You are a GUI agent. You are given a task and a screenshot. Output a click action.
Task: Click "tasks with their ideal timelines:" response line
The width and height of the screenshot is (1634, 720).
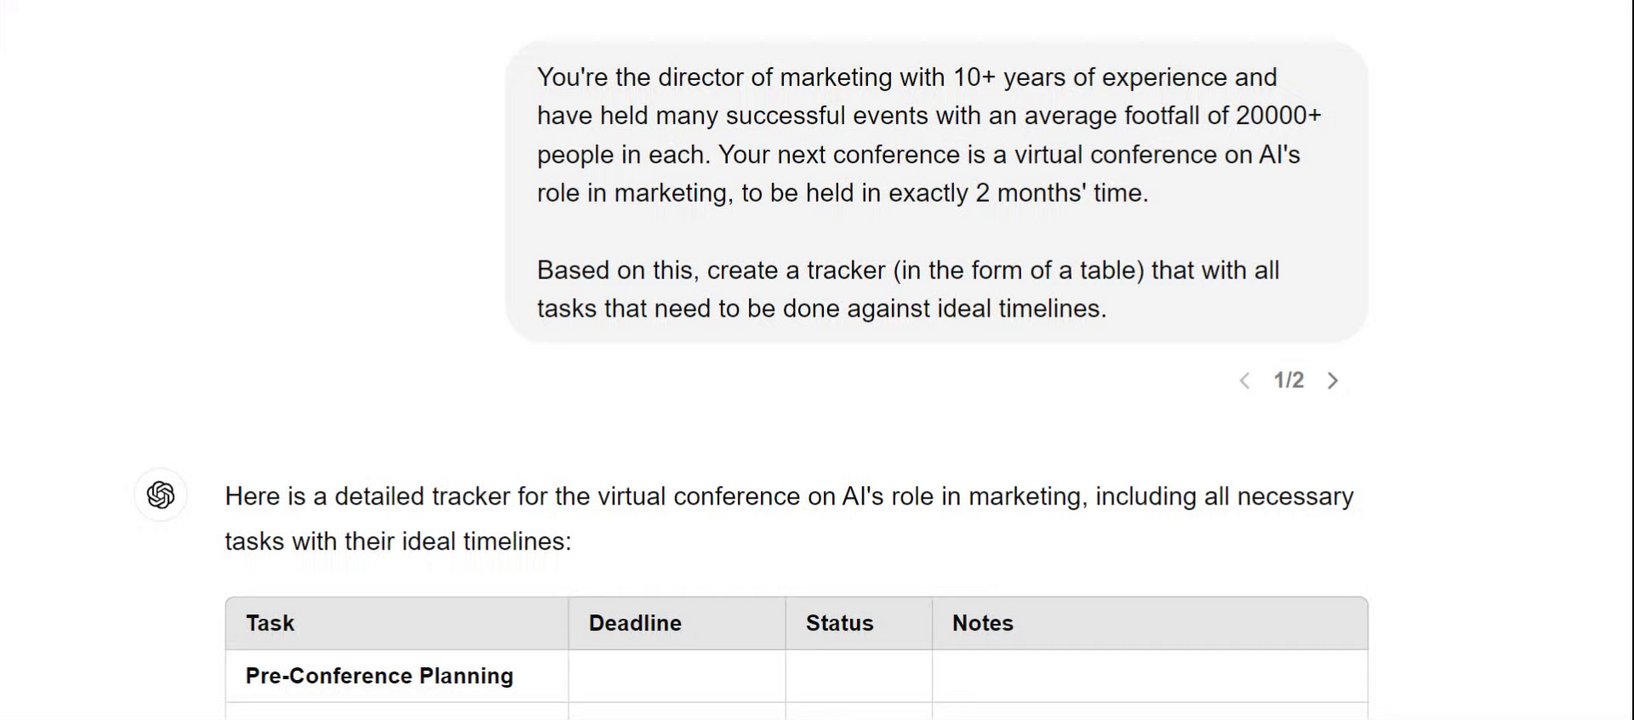398,542
